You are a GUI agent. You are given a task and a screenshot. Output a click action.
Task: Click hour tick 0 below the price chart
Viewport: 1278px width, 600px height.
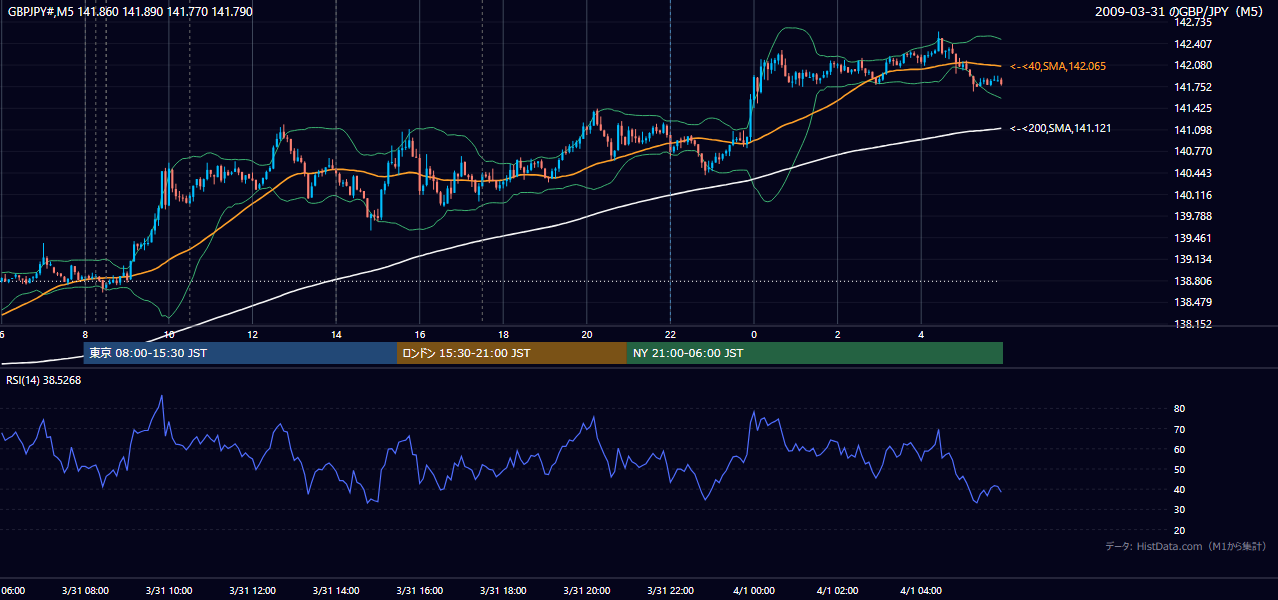click(x=754, y=335)
